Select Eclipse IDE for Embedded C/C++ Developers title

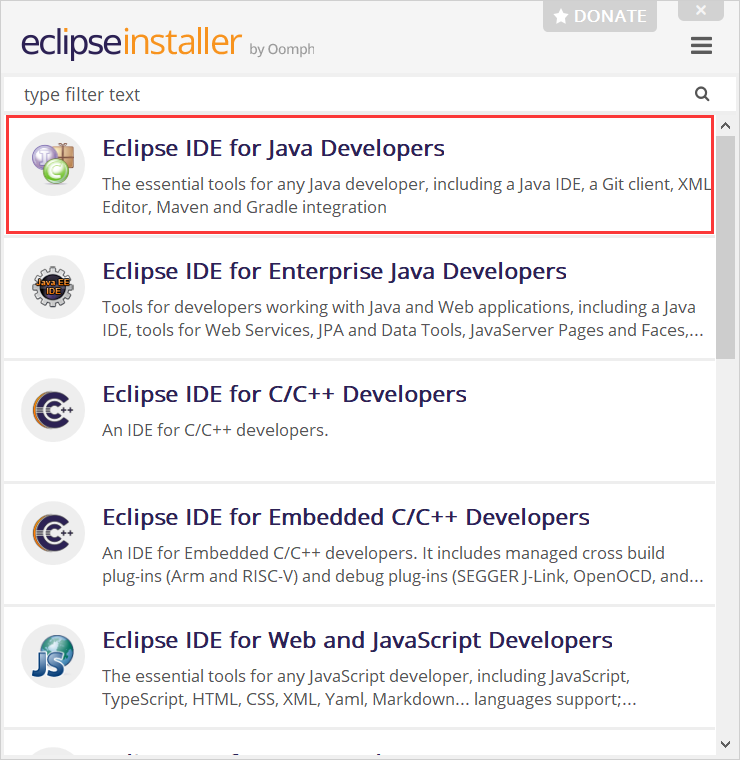tap(346, 518)
